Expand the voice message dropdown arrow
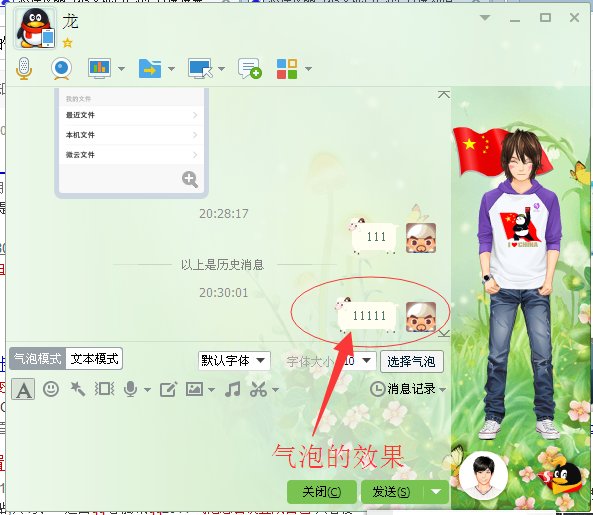The width and height of the screenshot is (593, 515). (x=147, y=389)
